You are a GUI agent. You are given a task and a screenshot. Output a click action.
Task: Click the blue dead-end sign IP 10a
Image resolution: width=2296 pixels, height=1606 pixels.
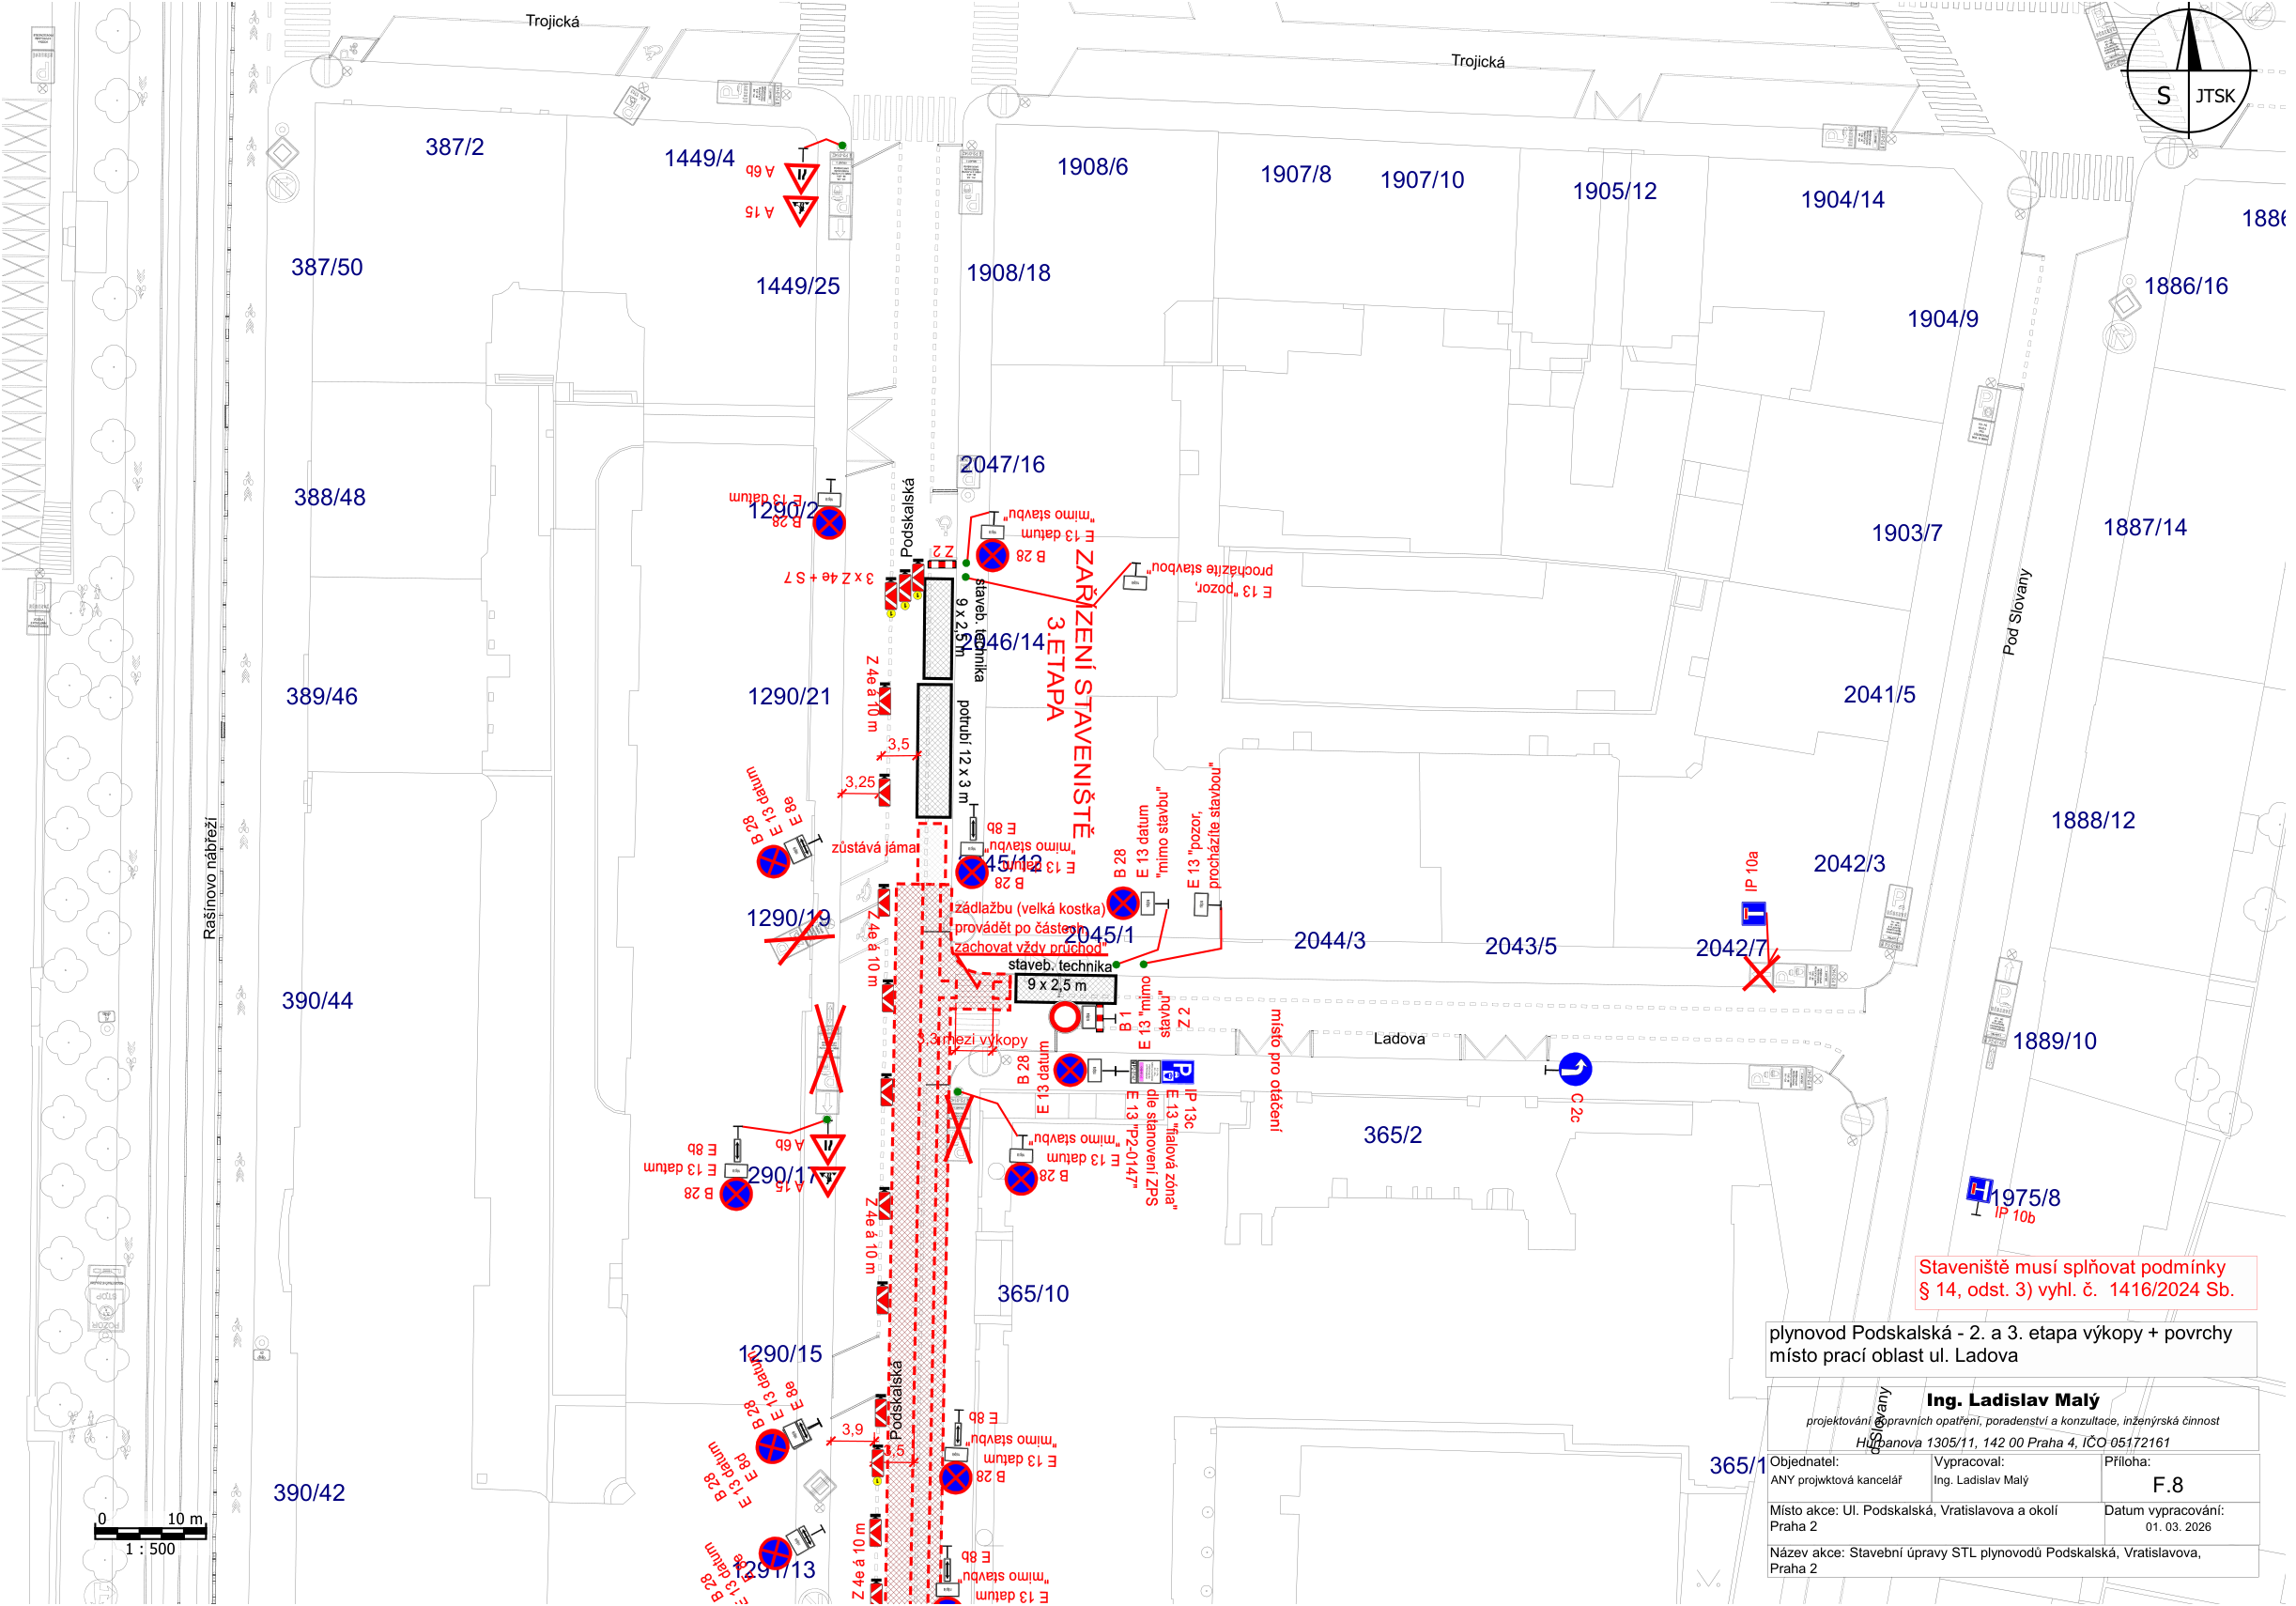pos(1754,913)
